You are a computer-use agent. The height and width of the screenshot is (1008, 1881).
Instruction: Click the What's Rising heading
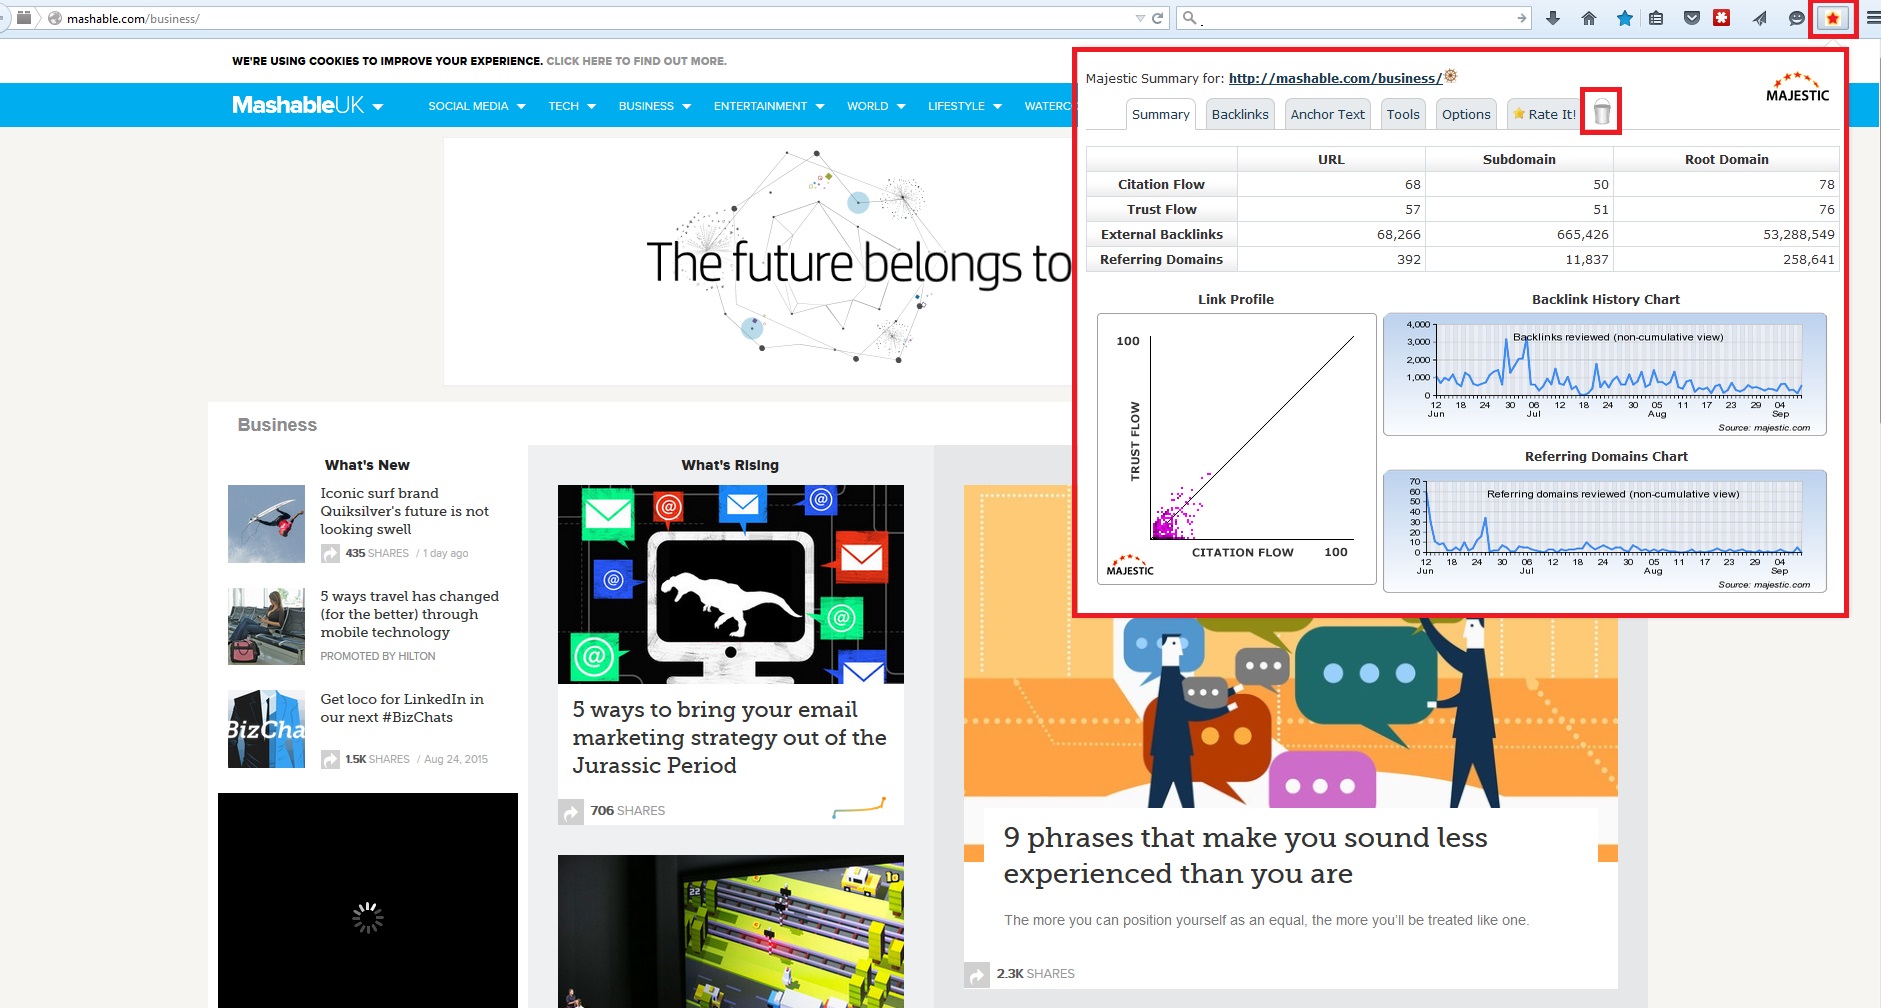click(730, 465)
